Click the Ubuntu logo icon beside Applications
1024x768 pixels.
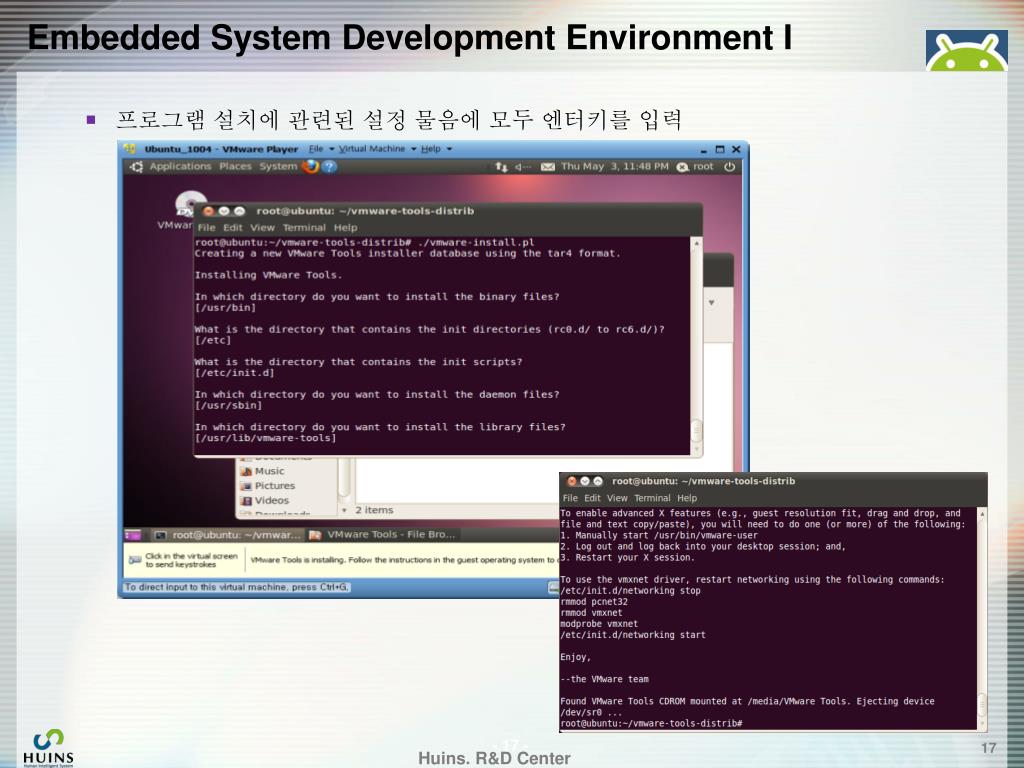[x=136, y=167]
